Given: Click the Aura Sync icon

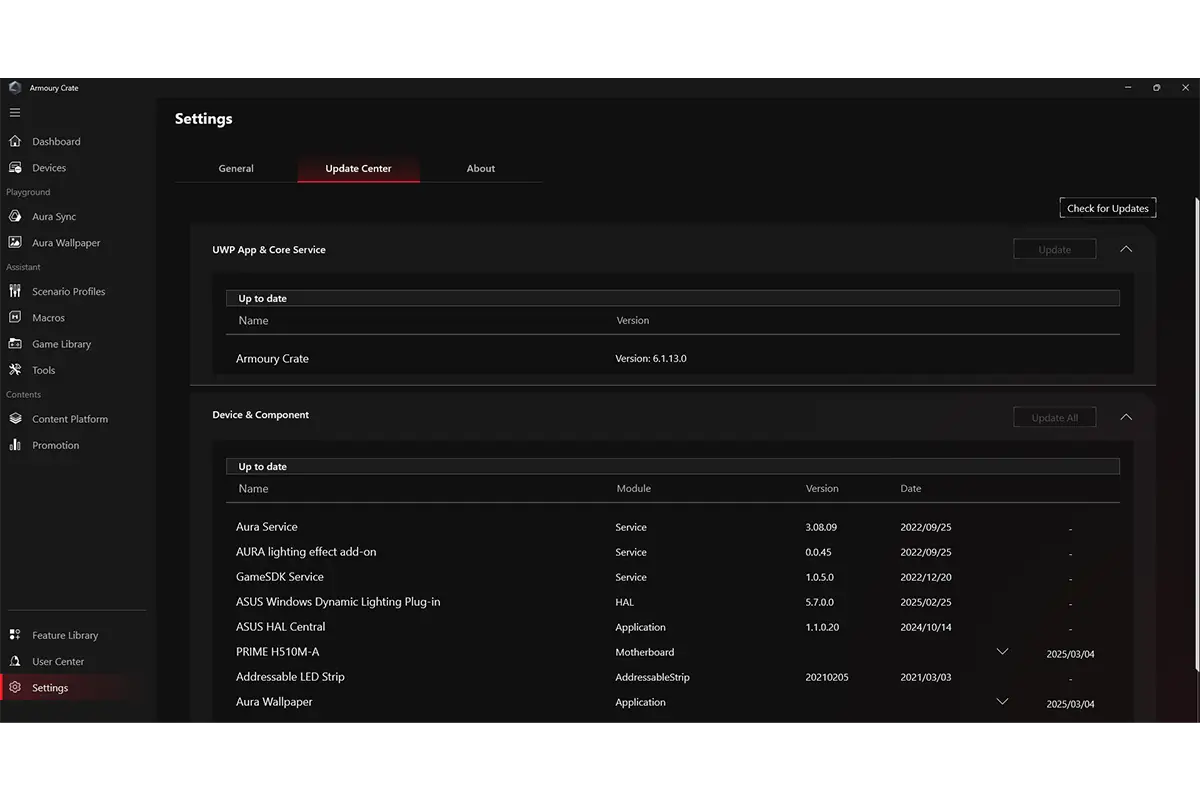Looking at the screenshot, I should pos(15,216).
